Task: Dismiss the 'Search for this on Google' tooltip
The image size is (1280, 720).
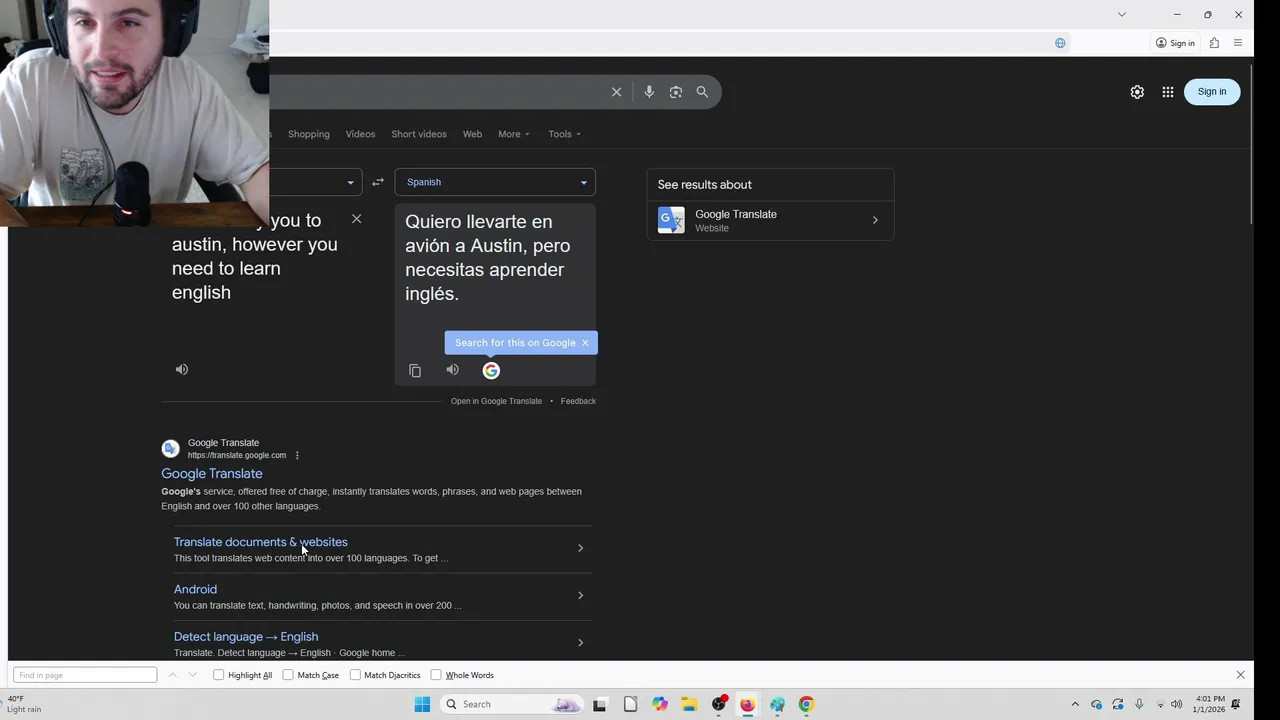Action: 585,343
